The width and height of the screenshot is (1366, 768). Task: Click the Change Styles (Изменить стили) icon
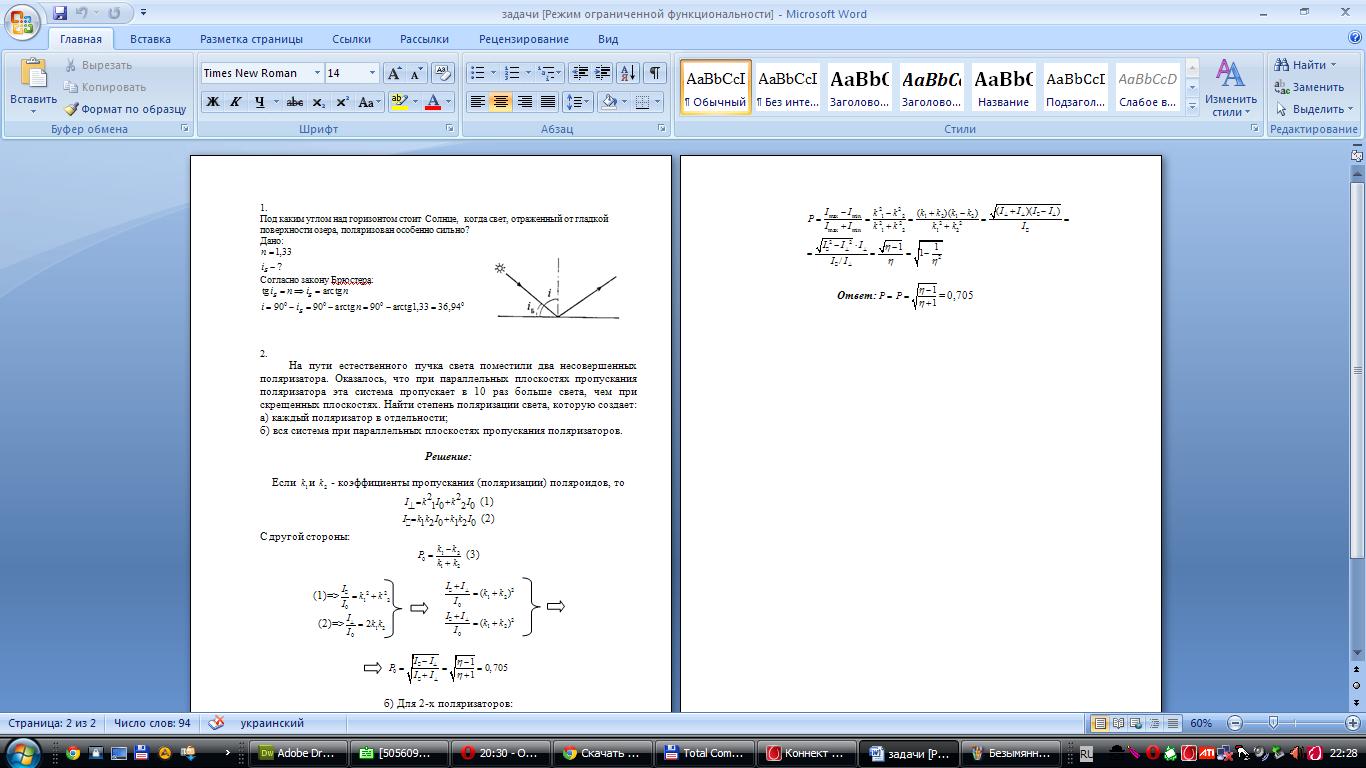[1230, 88]
